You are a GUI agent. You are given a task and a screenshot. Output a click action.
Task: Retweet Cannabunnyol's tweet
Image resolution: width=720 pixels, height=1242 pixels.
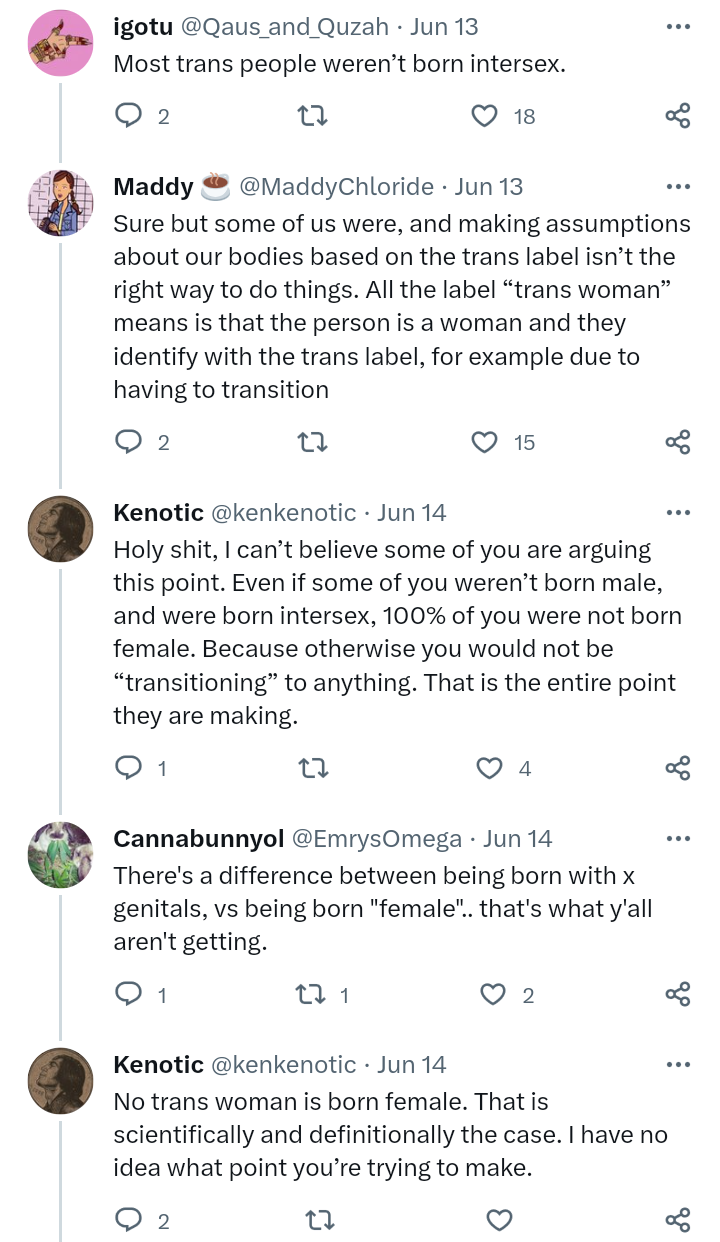[312, 994]
